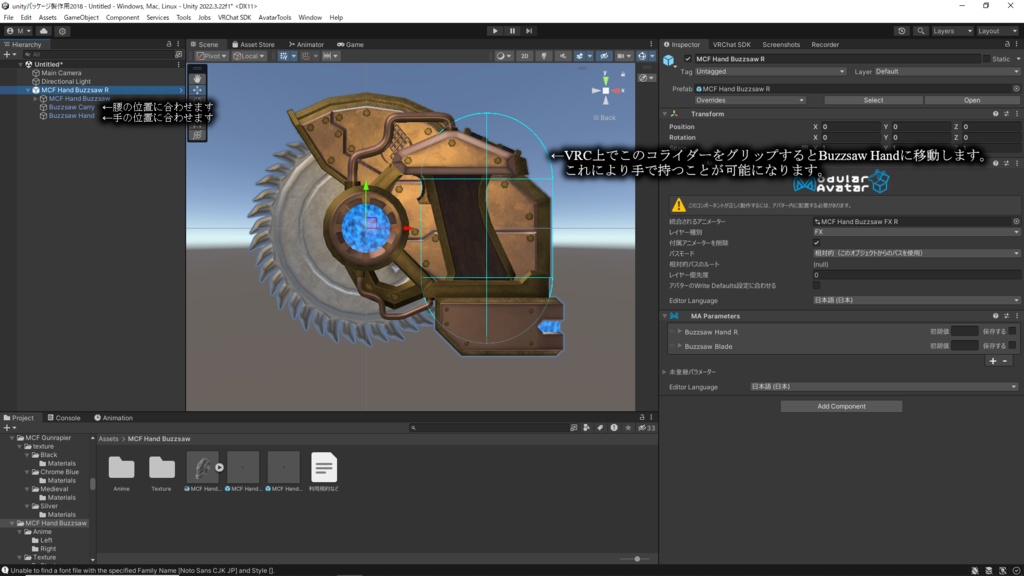The height and width of the screenshot is (576, 1024).
Task: Toggle 2D view mode in the Scene
Action: [524, 57]
